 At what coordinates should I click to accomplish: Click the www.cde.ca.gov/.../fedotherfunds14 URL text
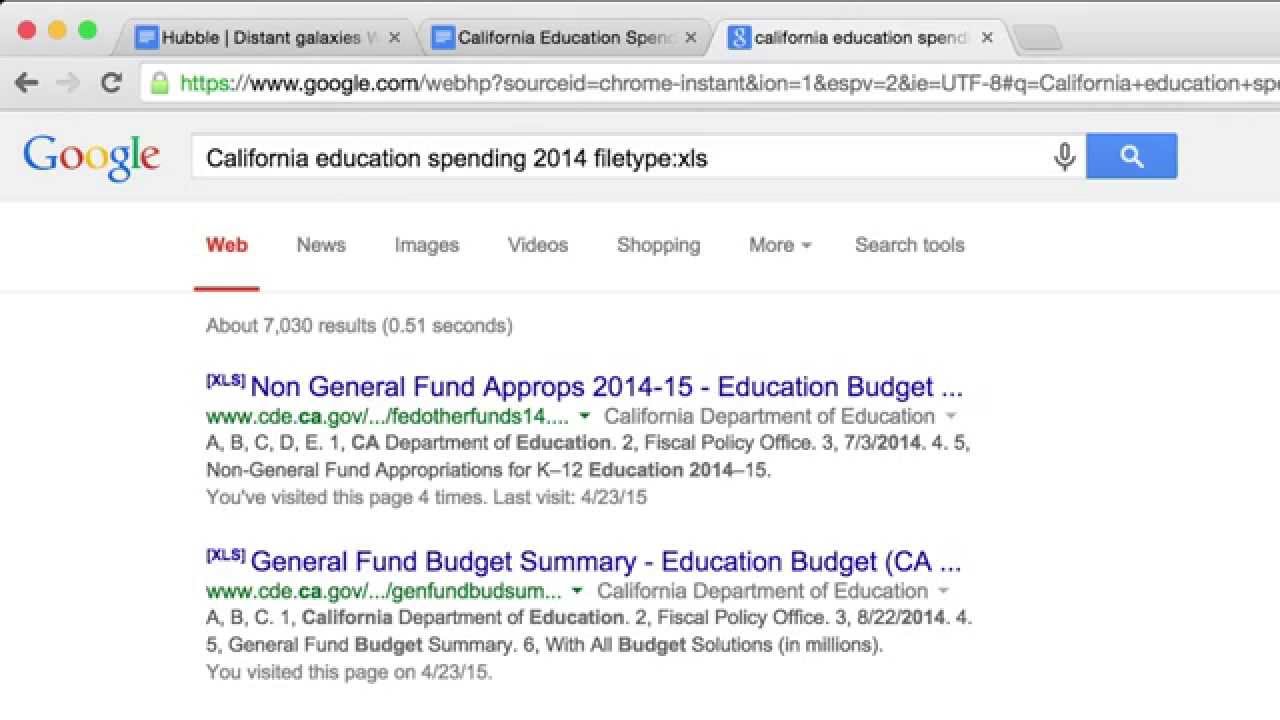pyautogui.click(x=388, y=416)
